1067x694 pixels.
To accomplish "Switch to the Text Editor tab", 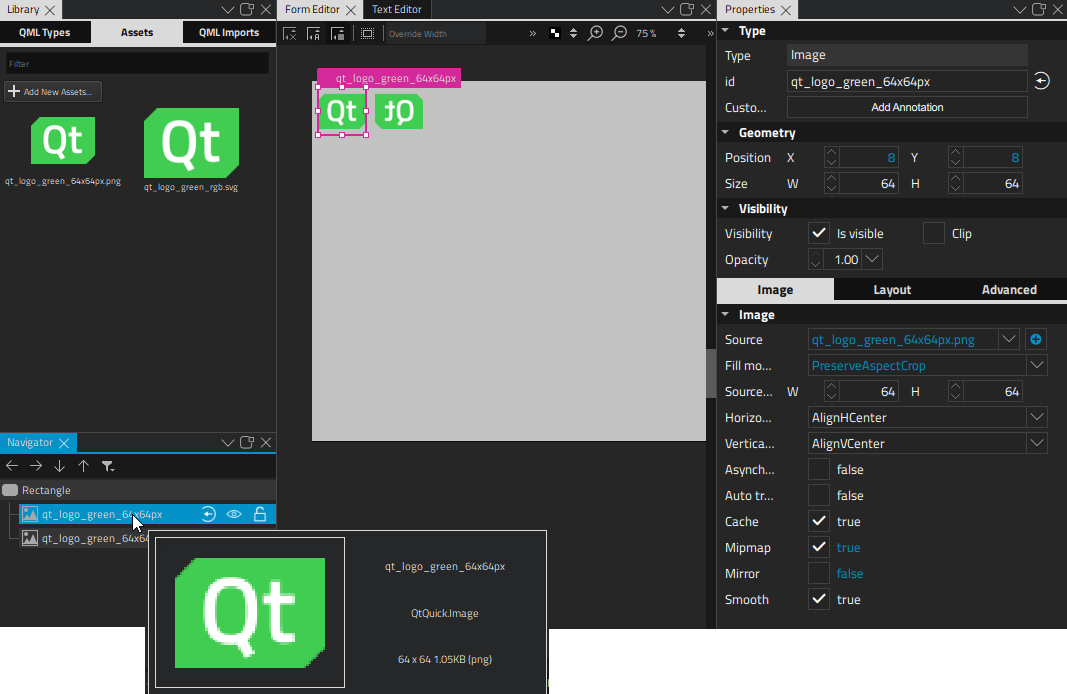I will pyautogui.click(x=396, y=9).
